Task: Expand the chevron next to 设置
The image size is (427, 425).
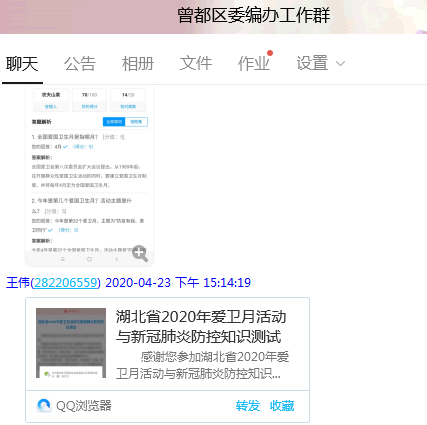Action: coord(340,64)
